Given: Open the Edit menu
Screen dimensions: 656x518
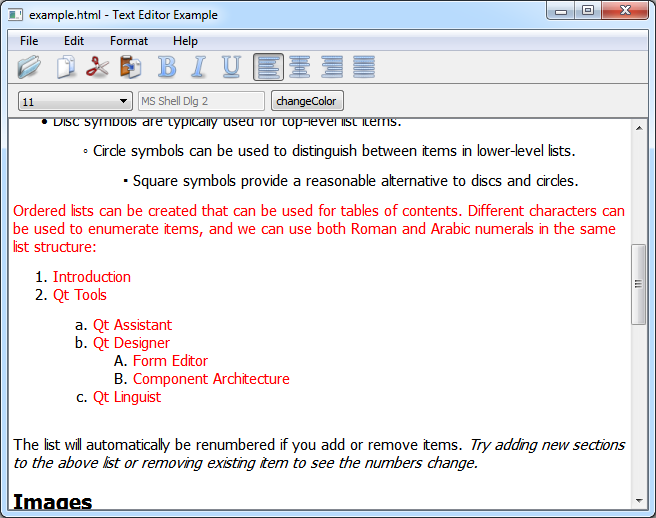Looking at the screenshot, I should click(x=74, y=41).
